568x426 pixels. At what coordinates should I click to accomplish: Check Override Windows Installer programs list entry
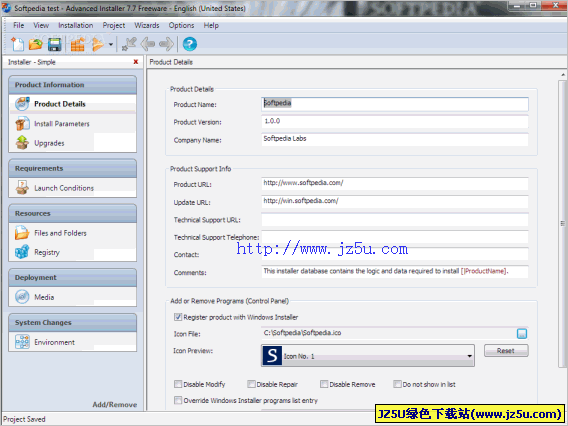178,400
